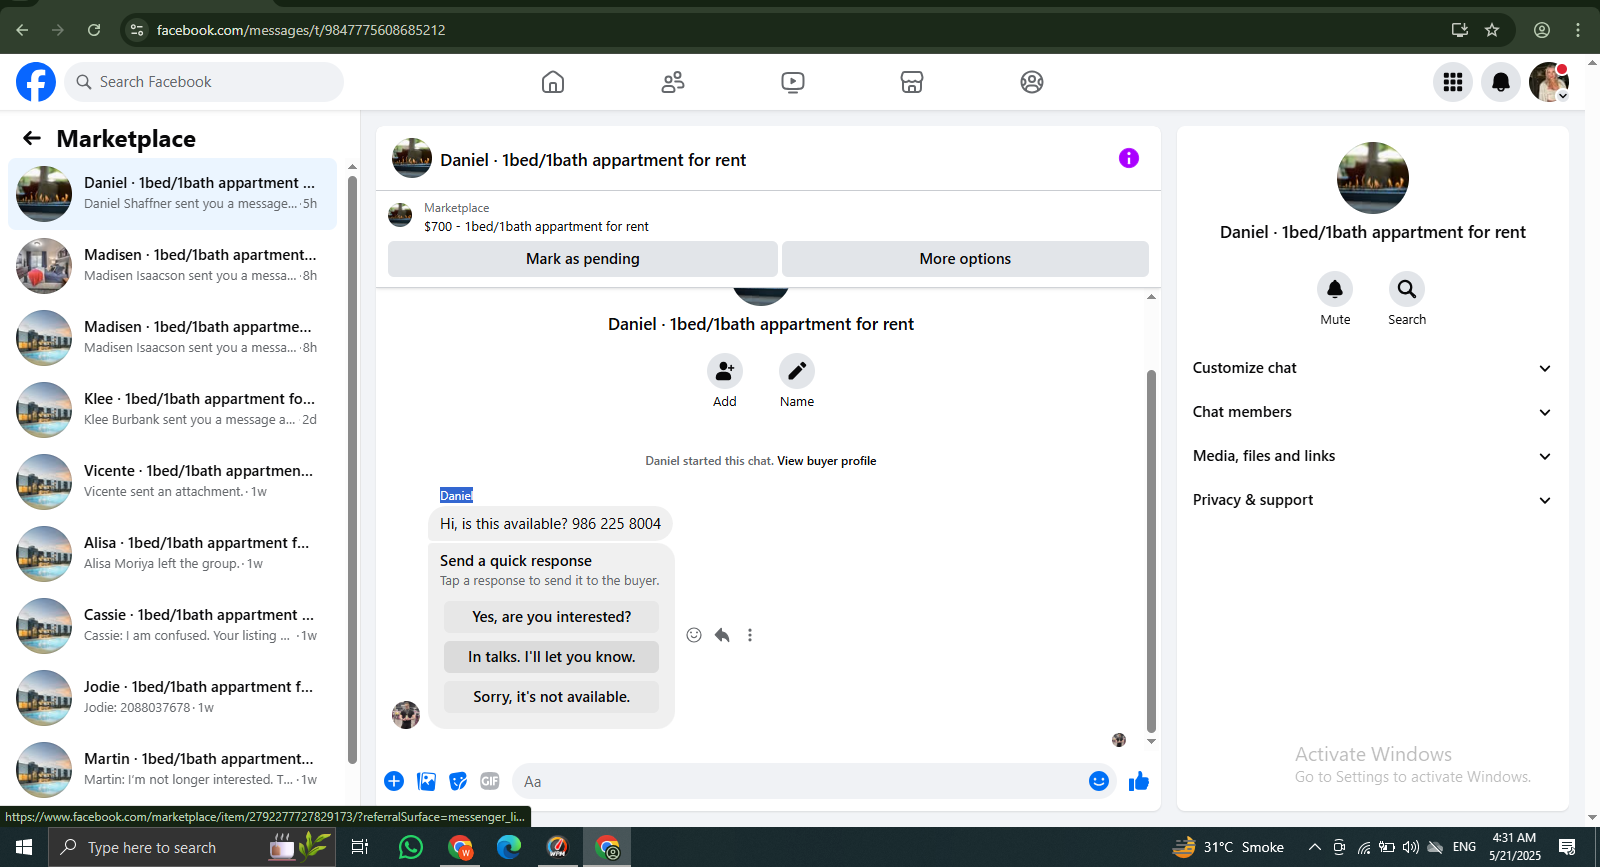Open the Groups icon in top navigation
Image resolution: width=1600 pixels, height=867 pixels.
click(x=1032, y=82)
